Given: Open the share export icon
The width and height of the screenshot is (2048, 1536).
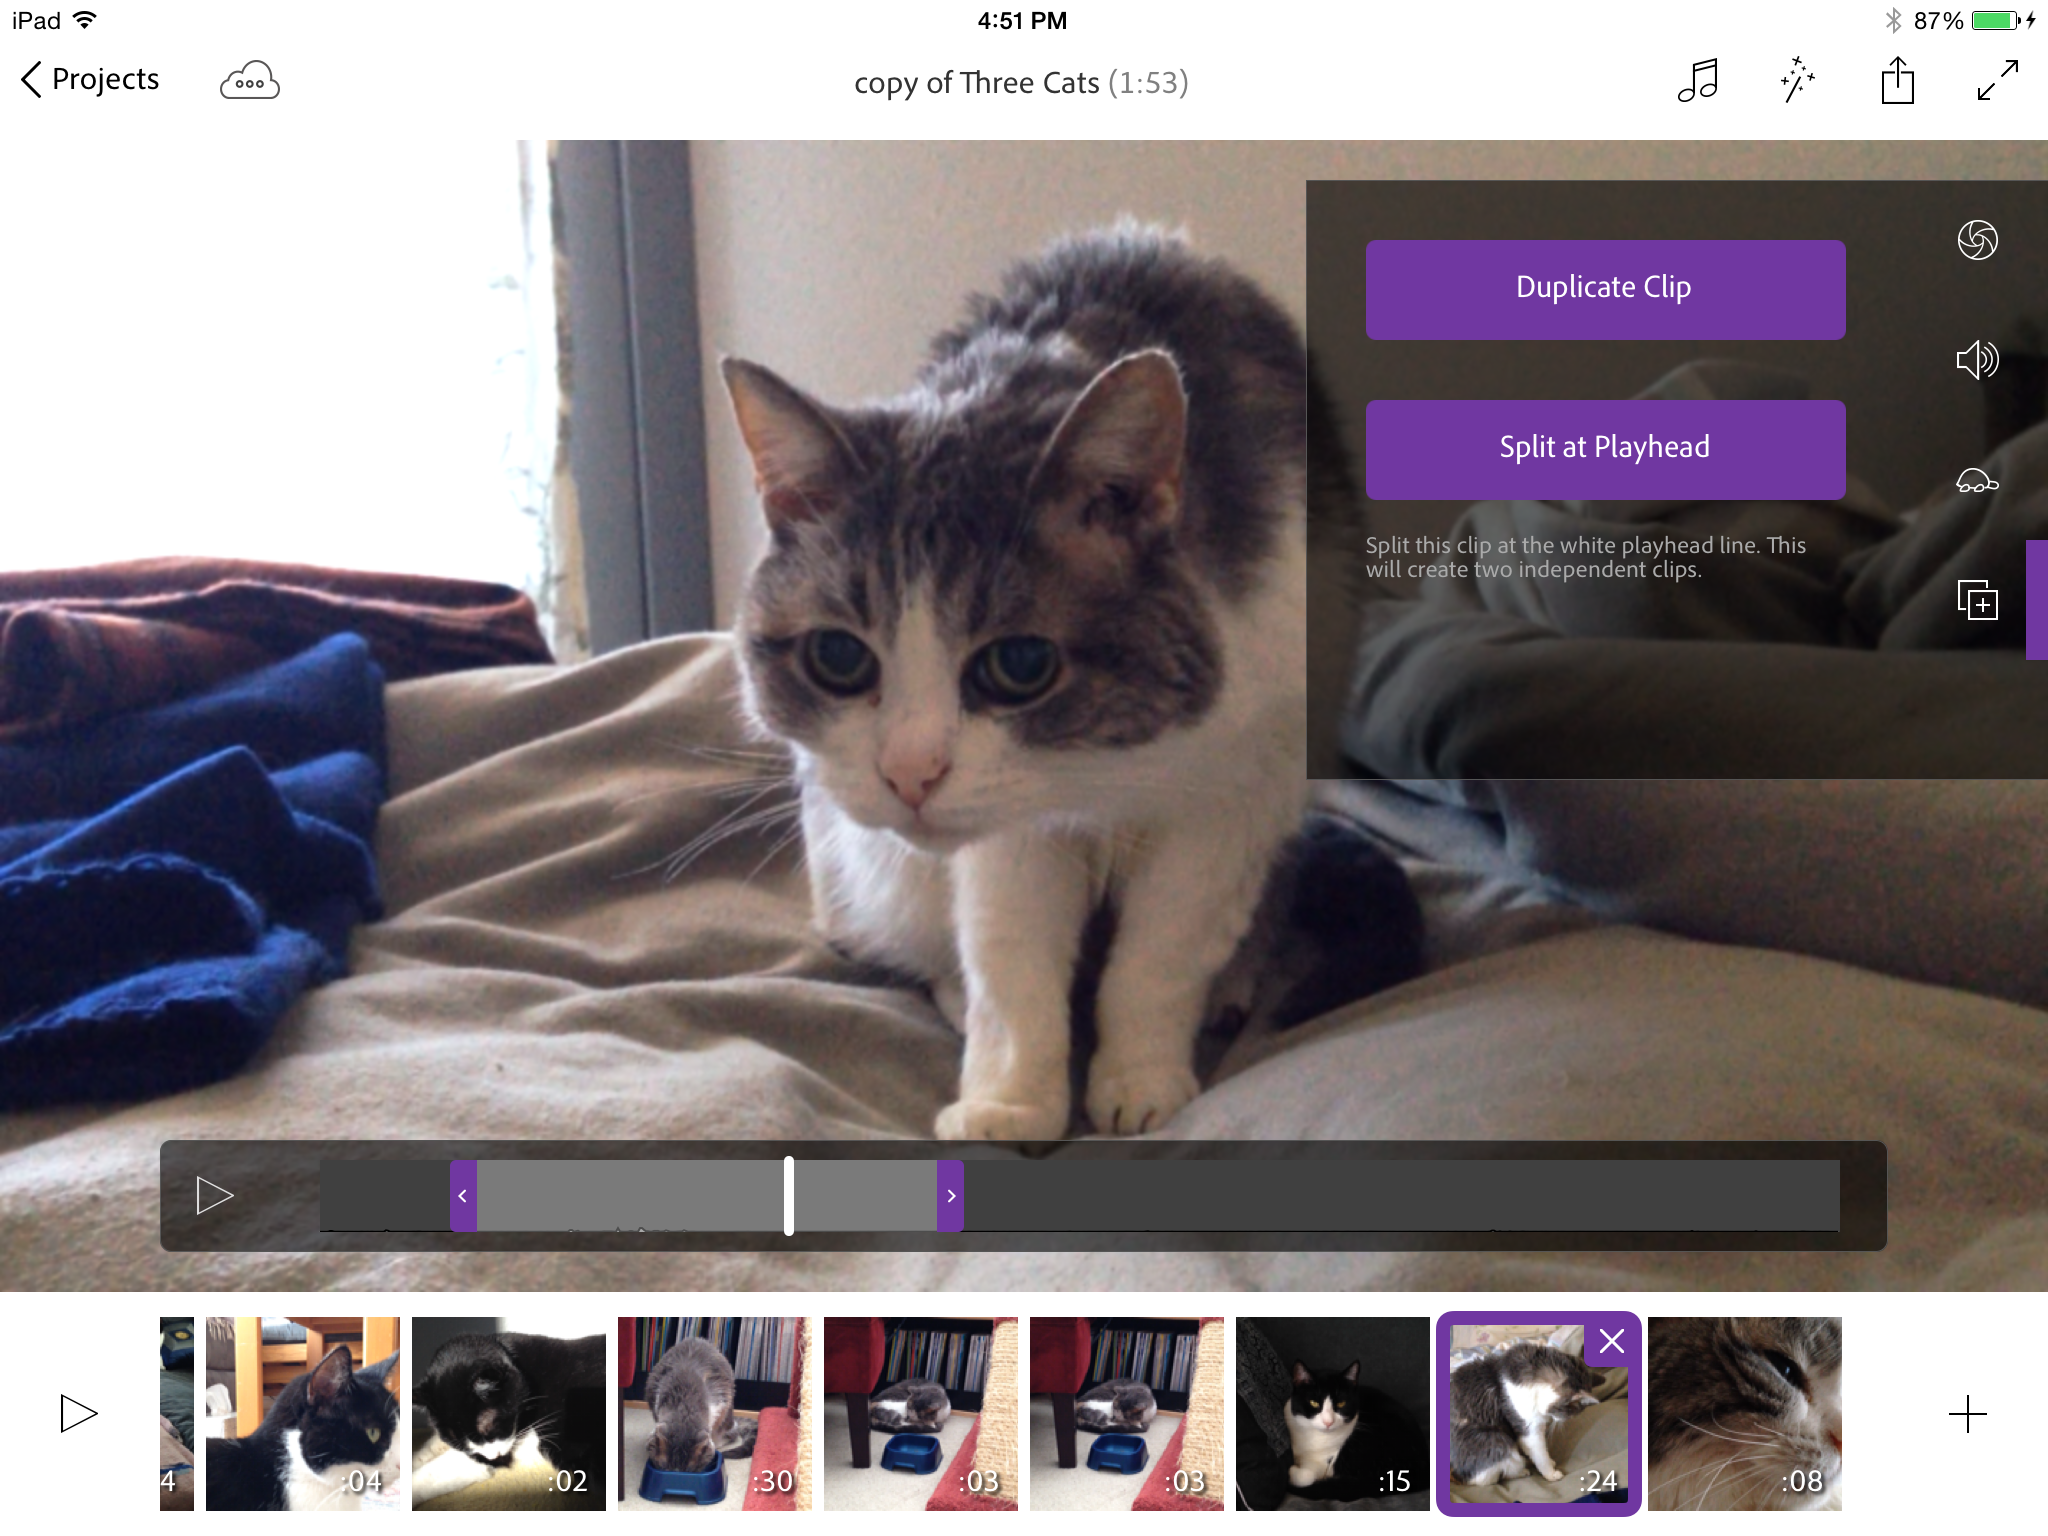Looking at the screenshot, I should point(1897,80).
